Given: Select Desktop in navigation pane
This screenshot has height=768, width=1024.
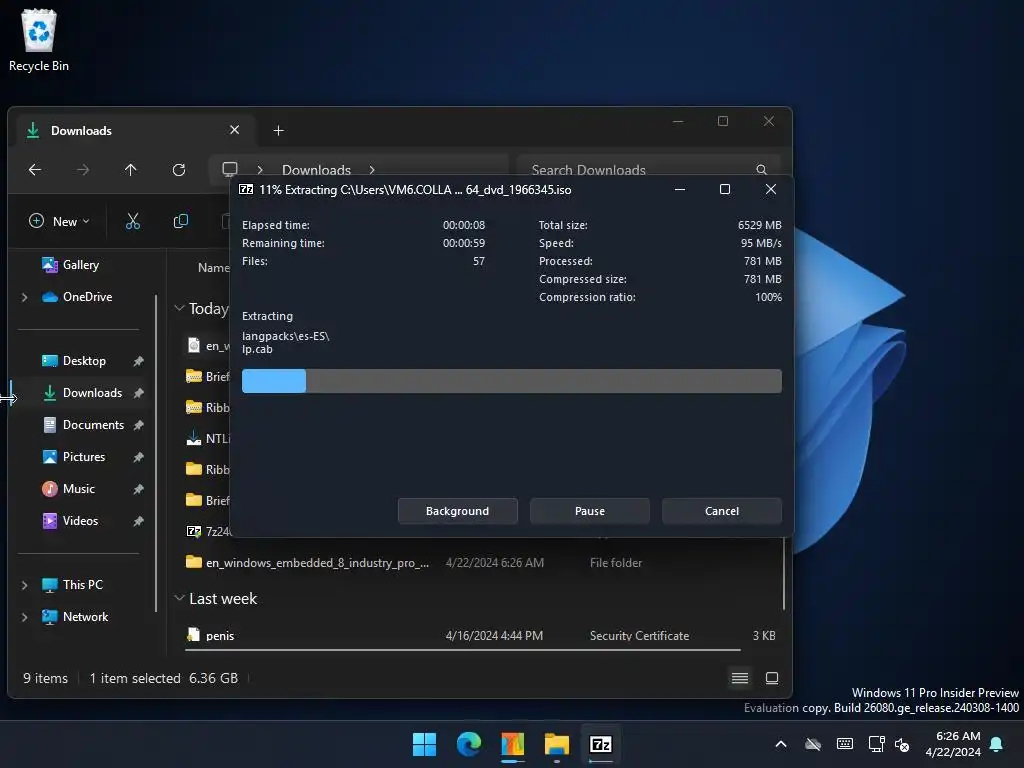Looking at the screenshot, I should coord(84,360).
